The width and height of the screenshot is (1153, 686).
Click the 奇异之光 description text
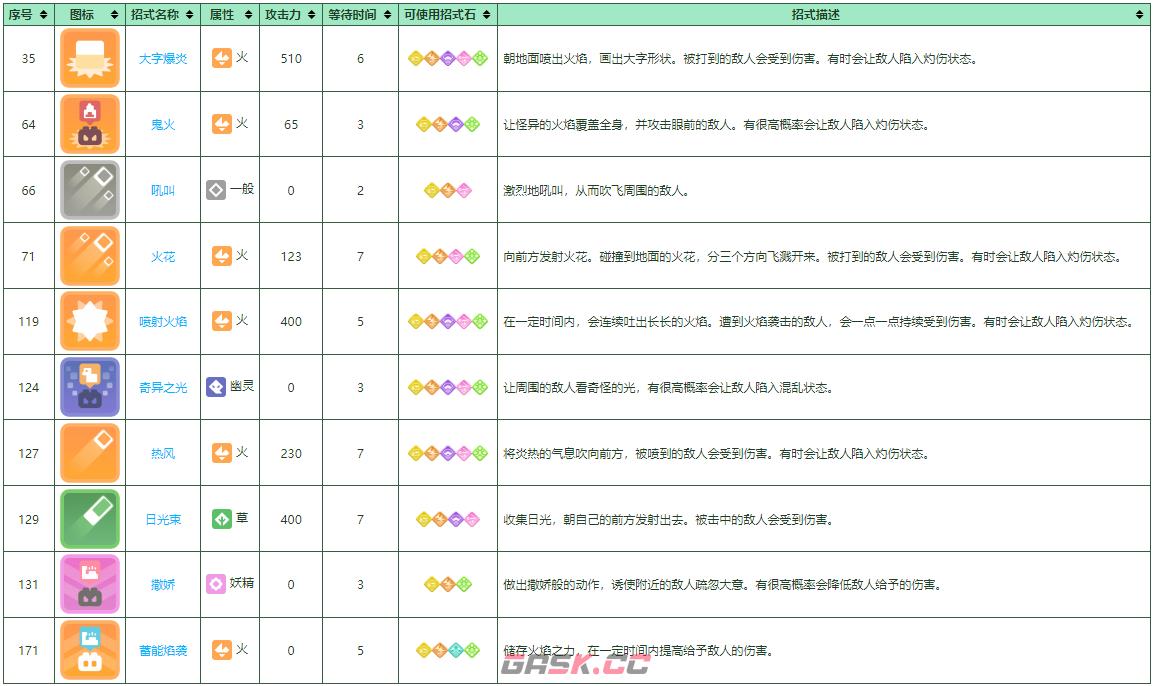click(668, 388)
